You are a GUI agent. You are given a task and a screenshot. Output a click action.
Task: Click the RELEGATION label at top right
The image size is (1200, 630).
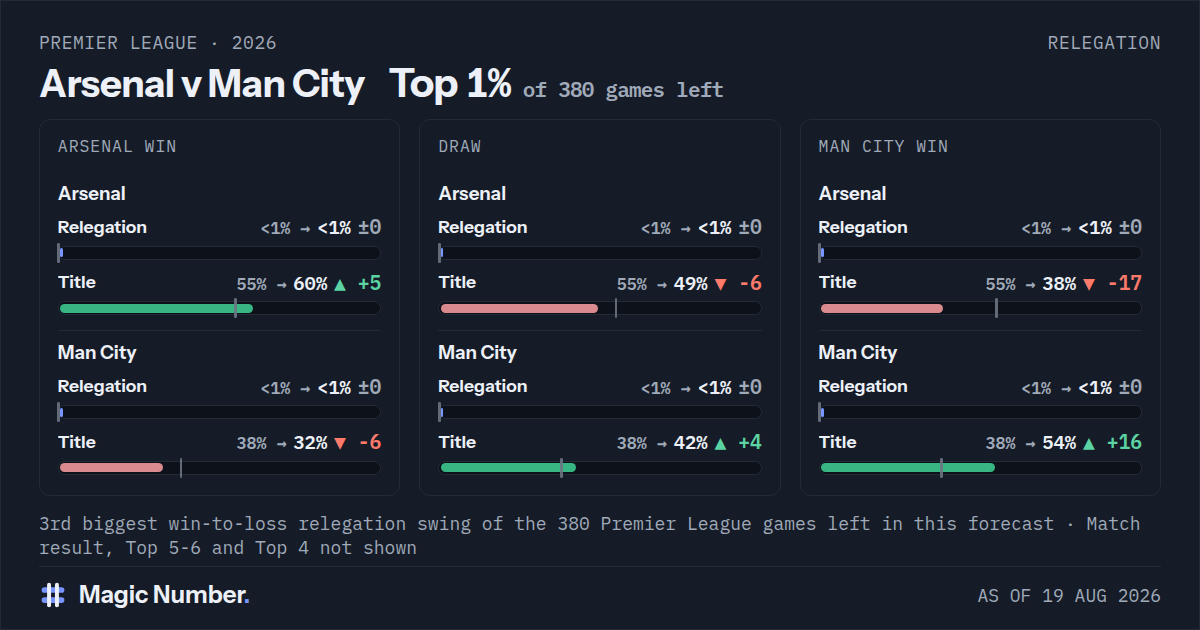(x=1104, y=43)
